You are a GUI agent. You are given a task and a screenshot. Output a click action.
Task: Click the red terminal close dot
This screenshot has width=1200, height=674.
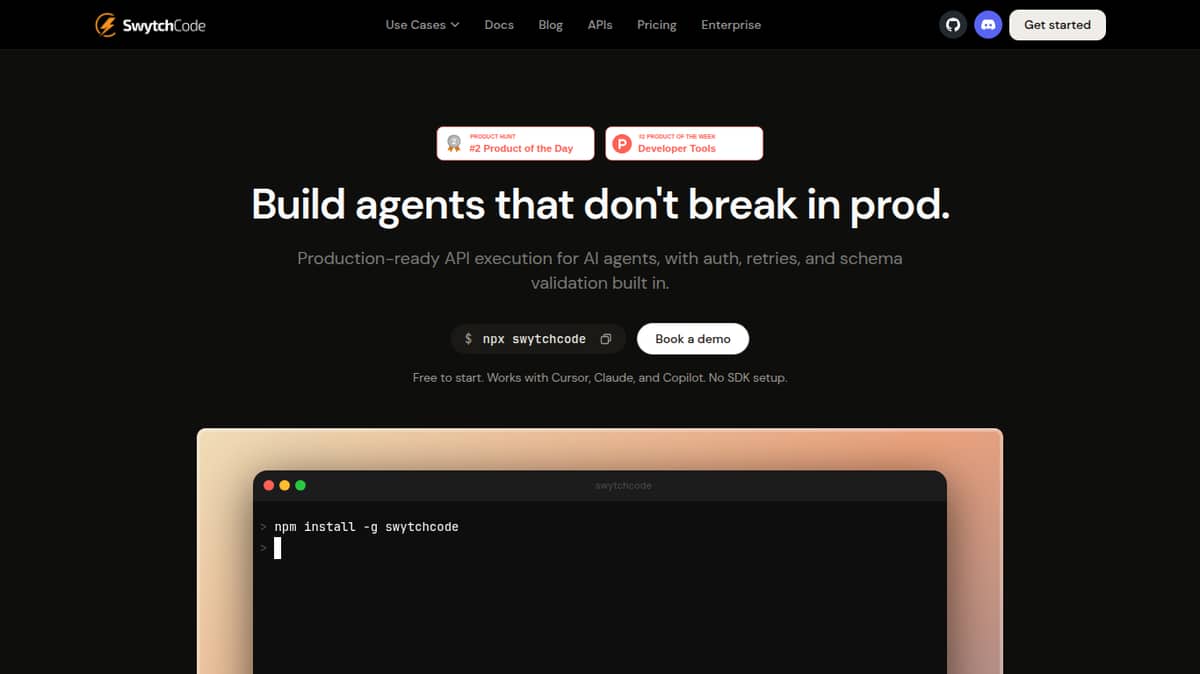point(268,485)
